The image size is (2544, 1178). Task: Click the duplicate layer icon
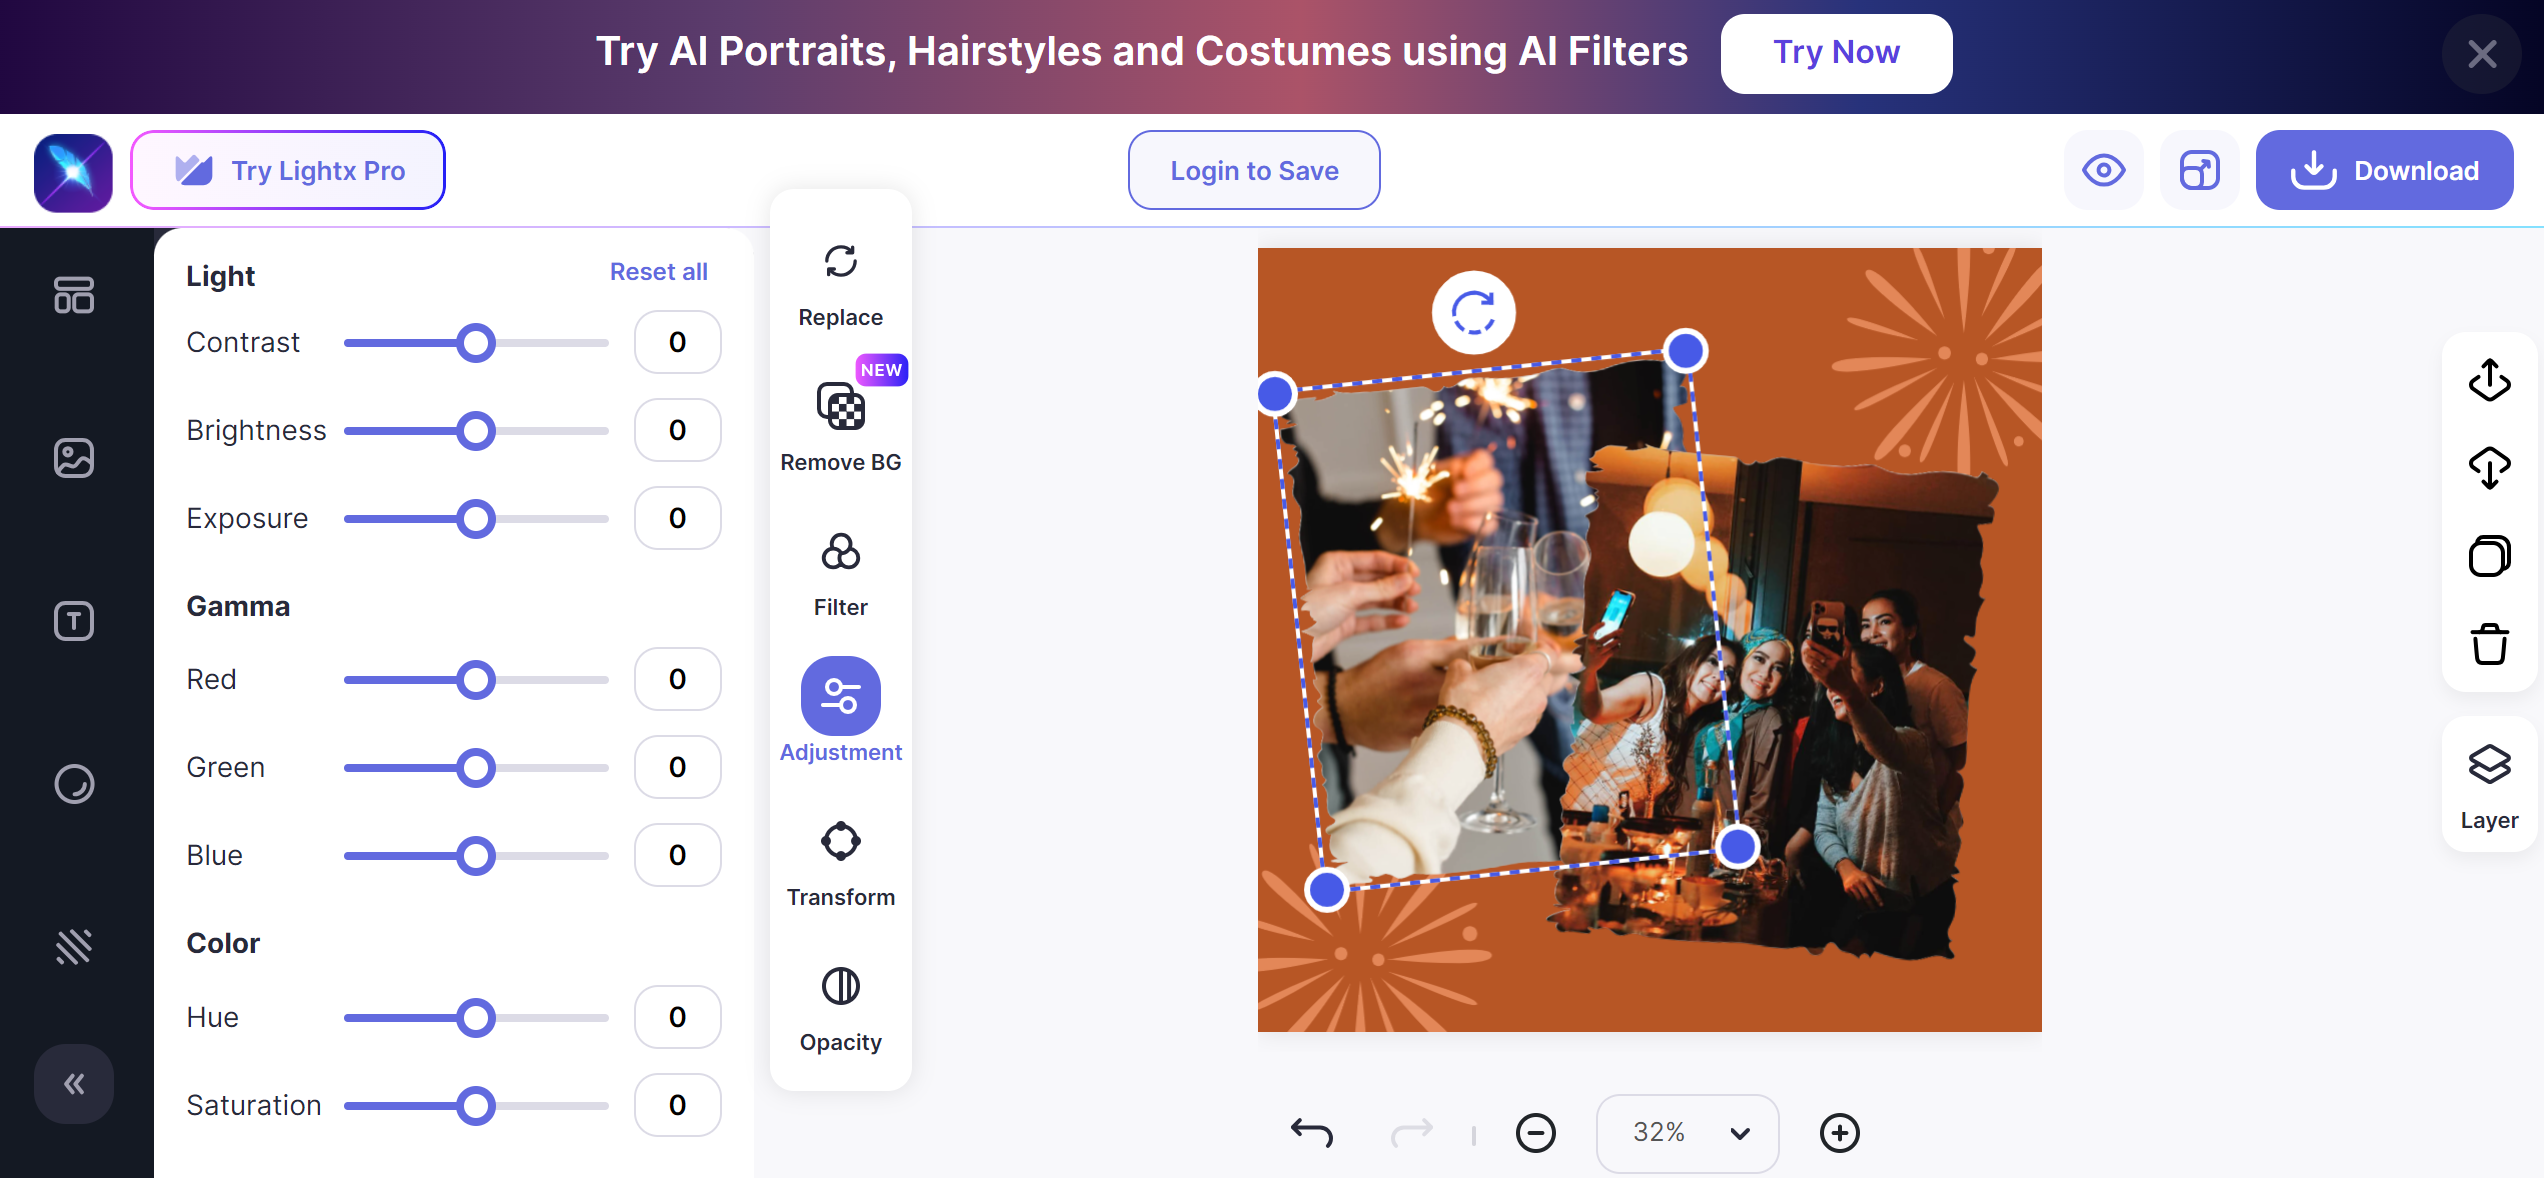click(2489, 556)
